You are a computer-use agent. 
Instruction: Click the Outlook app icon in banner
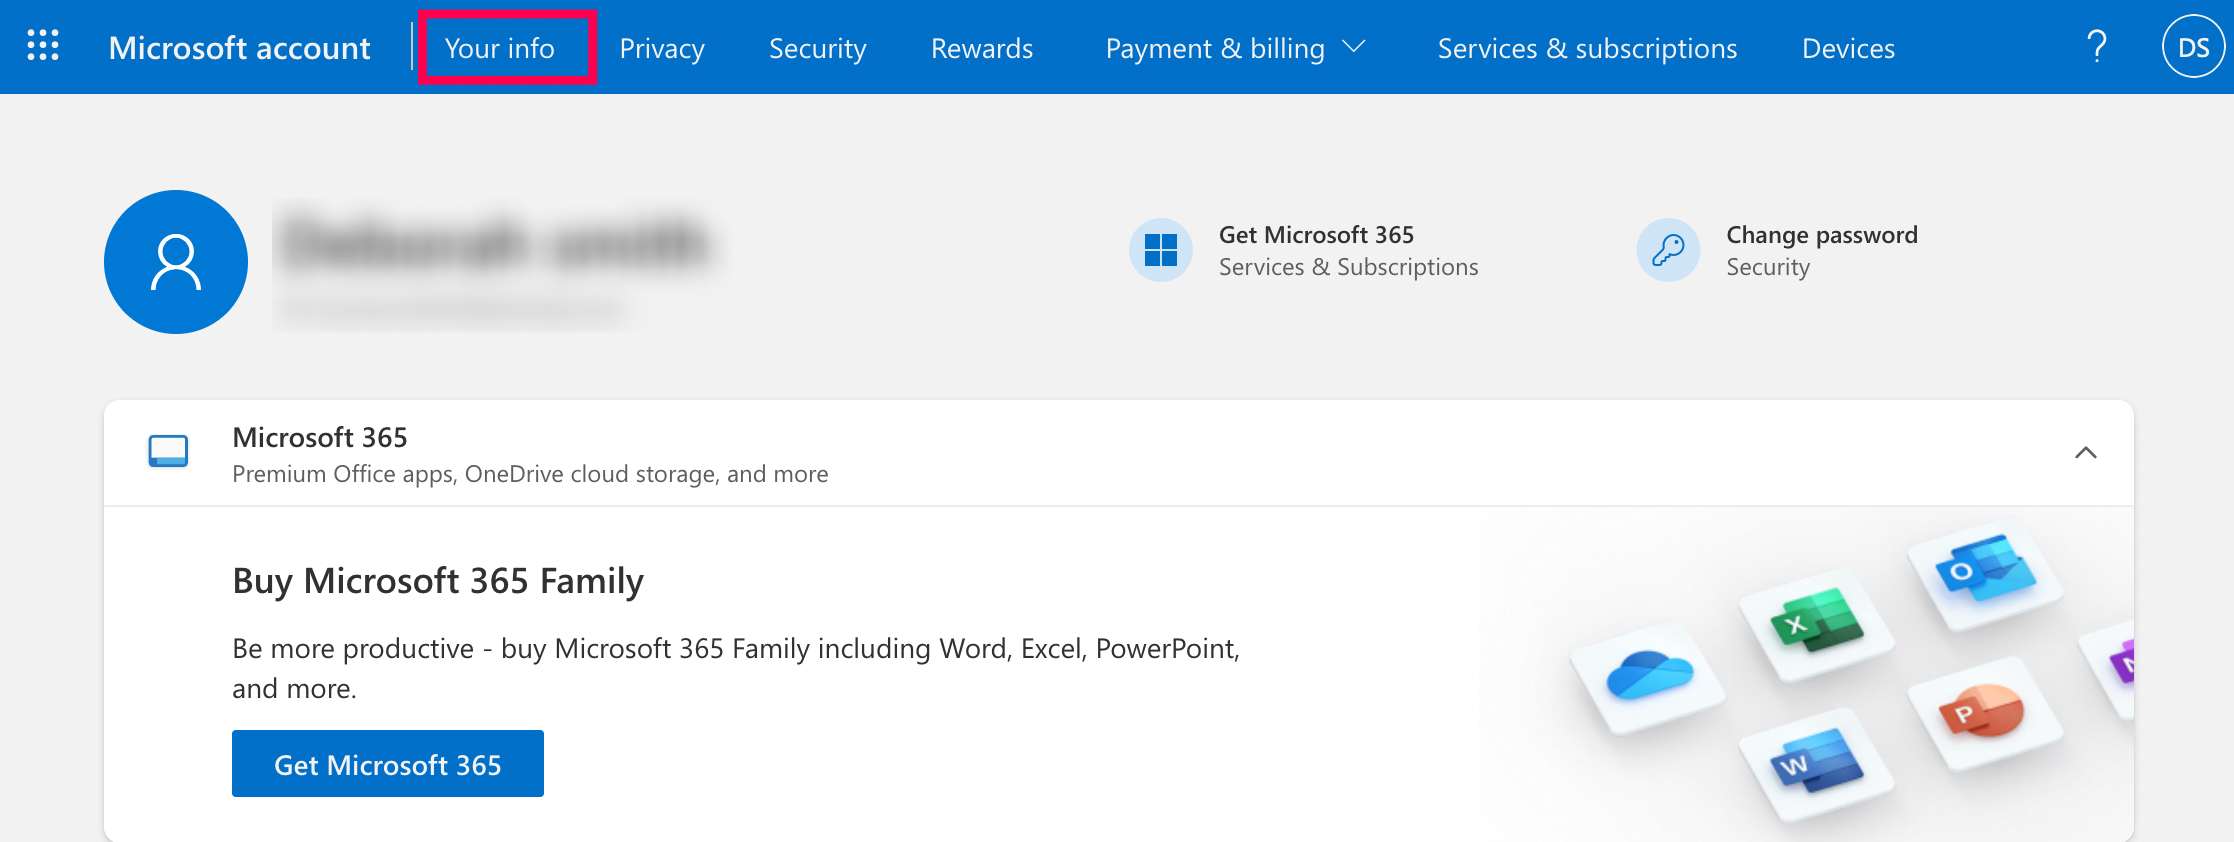tap(1984, 572)
